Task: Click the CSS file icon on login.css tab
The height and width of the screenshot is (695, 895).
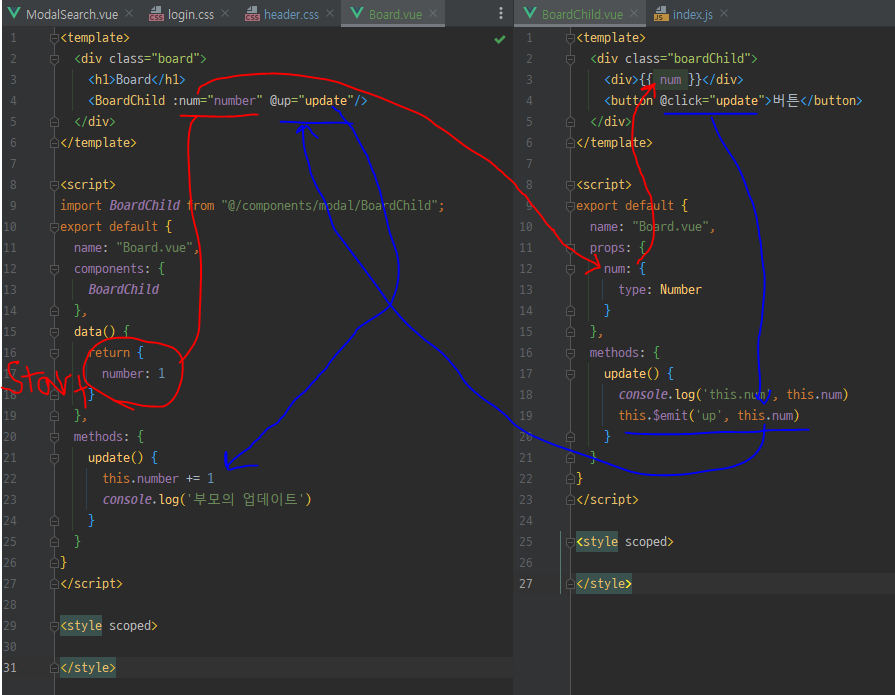Action: (156, 14)
